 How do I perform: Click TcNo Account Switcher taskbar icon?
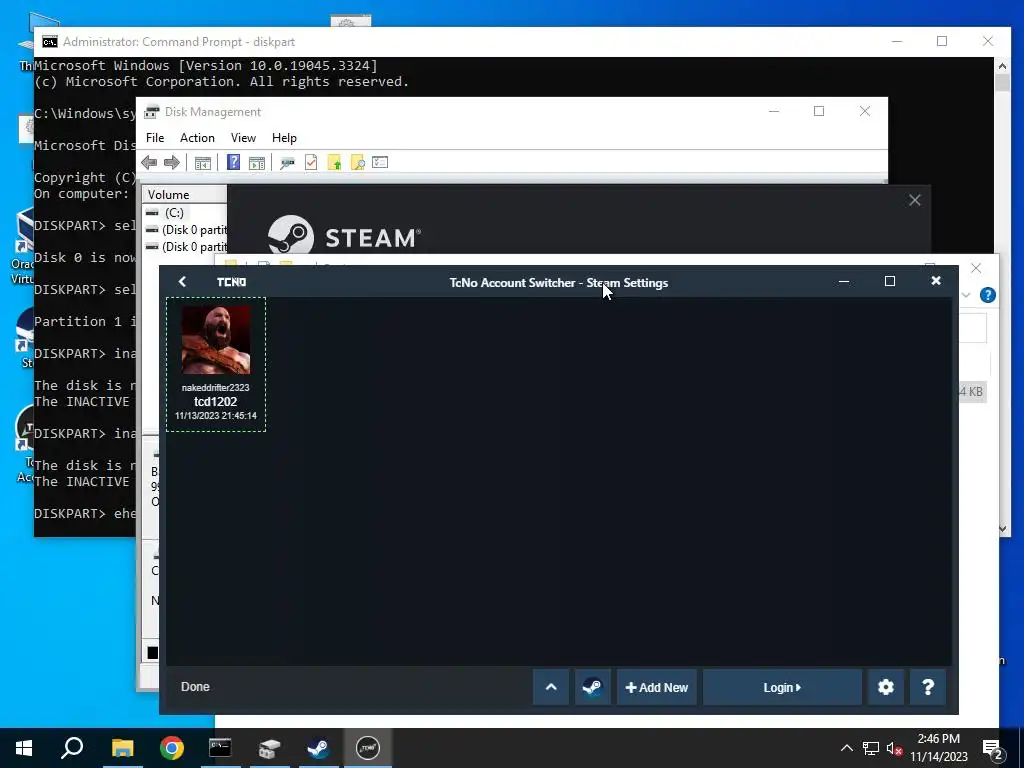368,748
